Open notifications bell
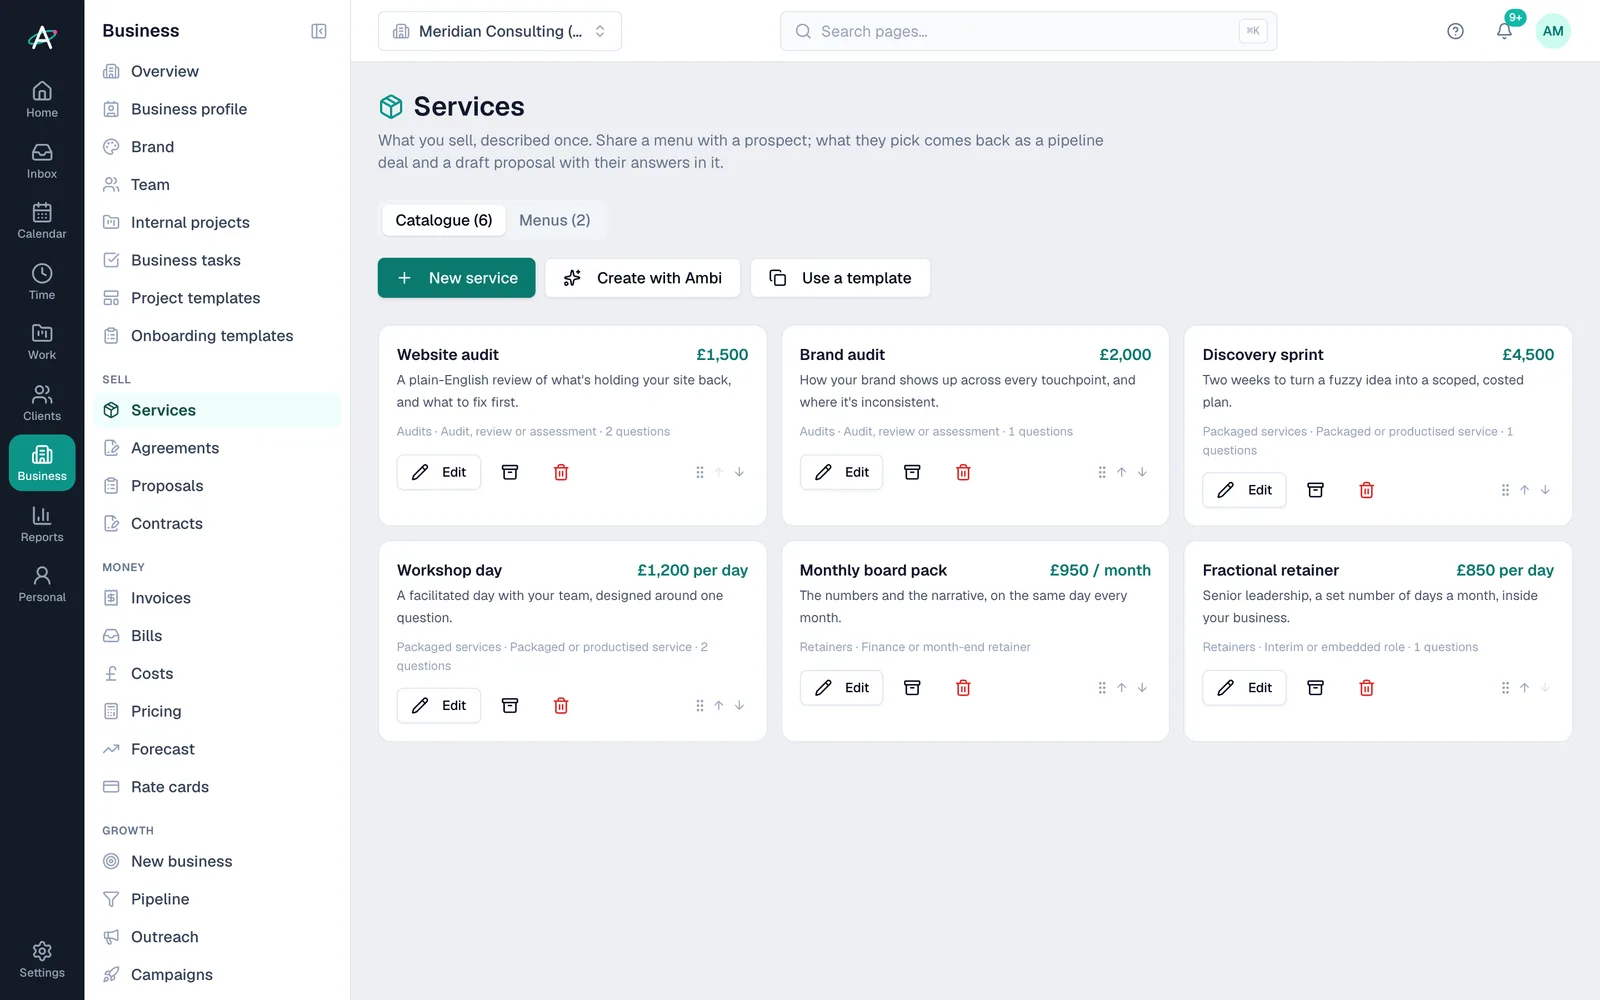Image resolution: width=1600 pixels, height=1000 pixels. coord(1504,31)
